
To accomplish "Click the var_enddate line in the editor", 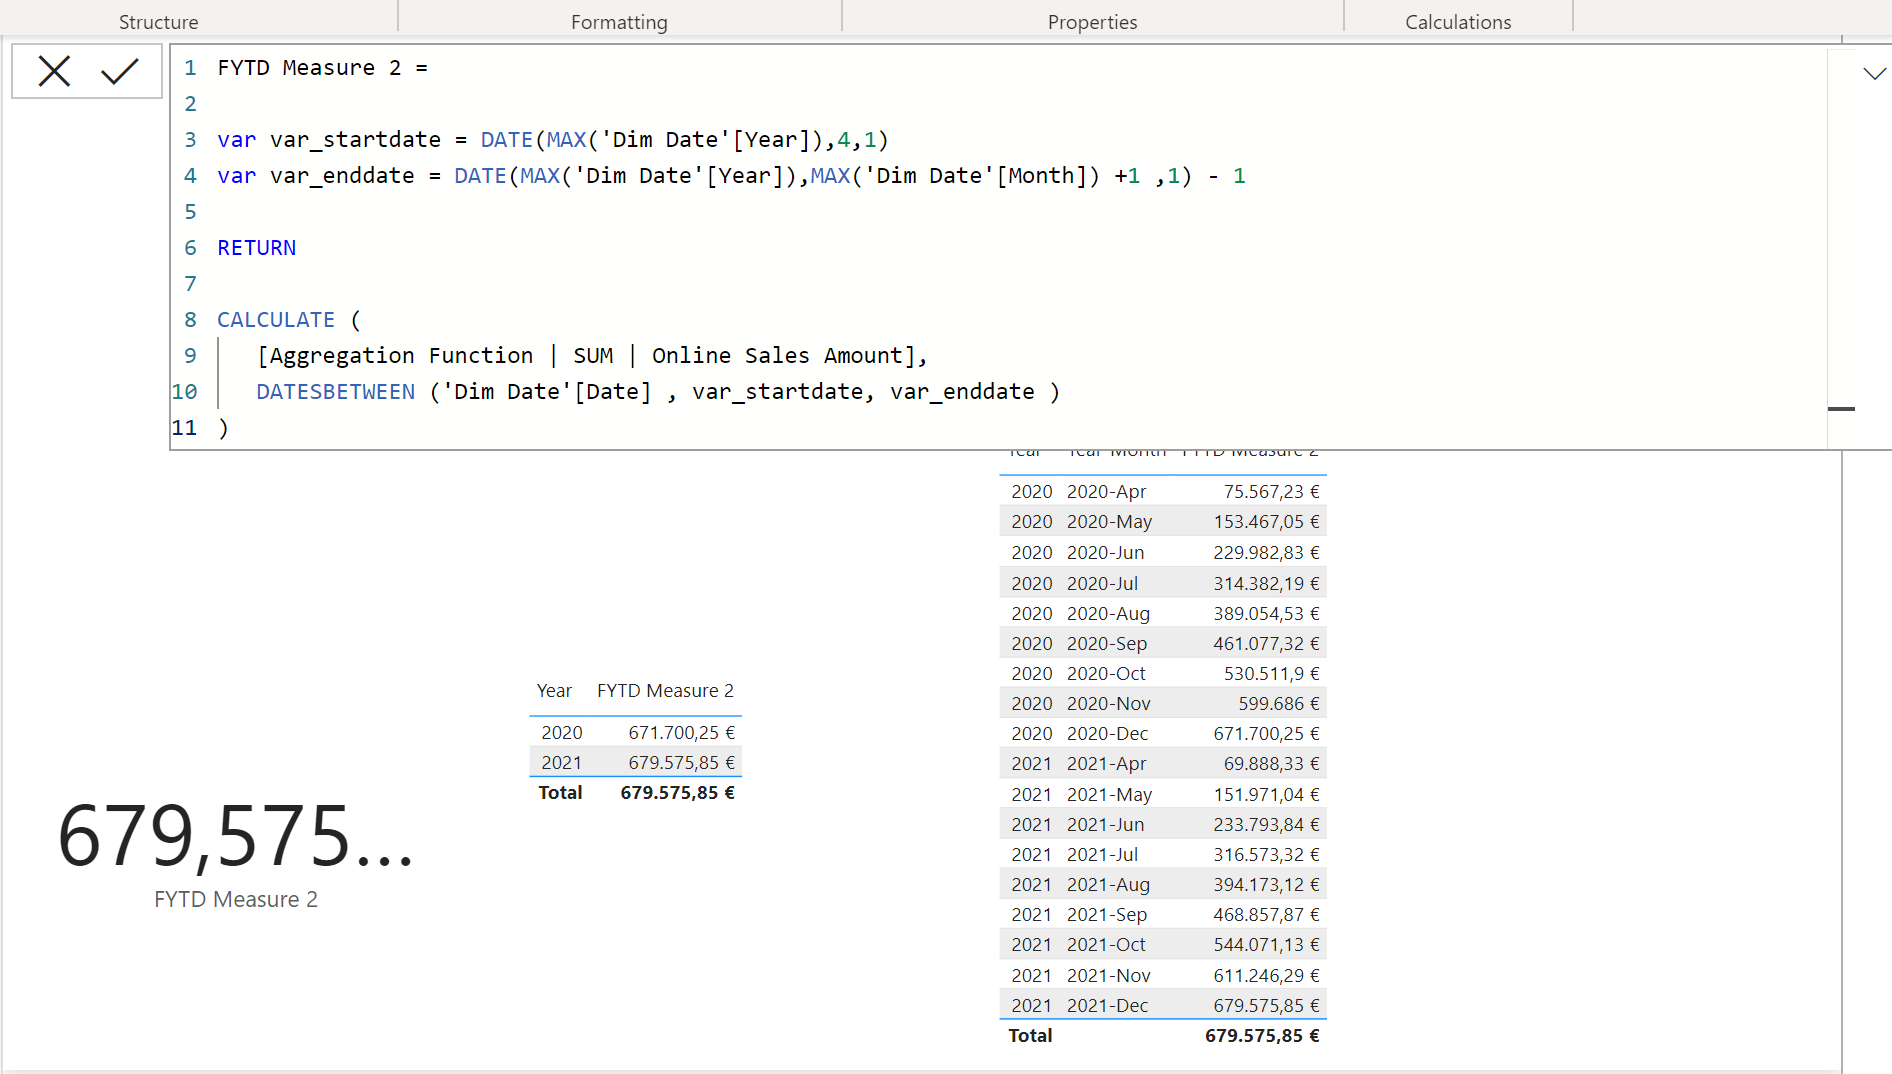I will (731, 176).
